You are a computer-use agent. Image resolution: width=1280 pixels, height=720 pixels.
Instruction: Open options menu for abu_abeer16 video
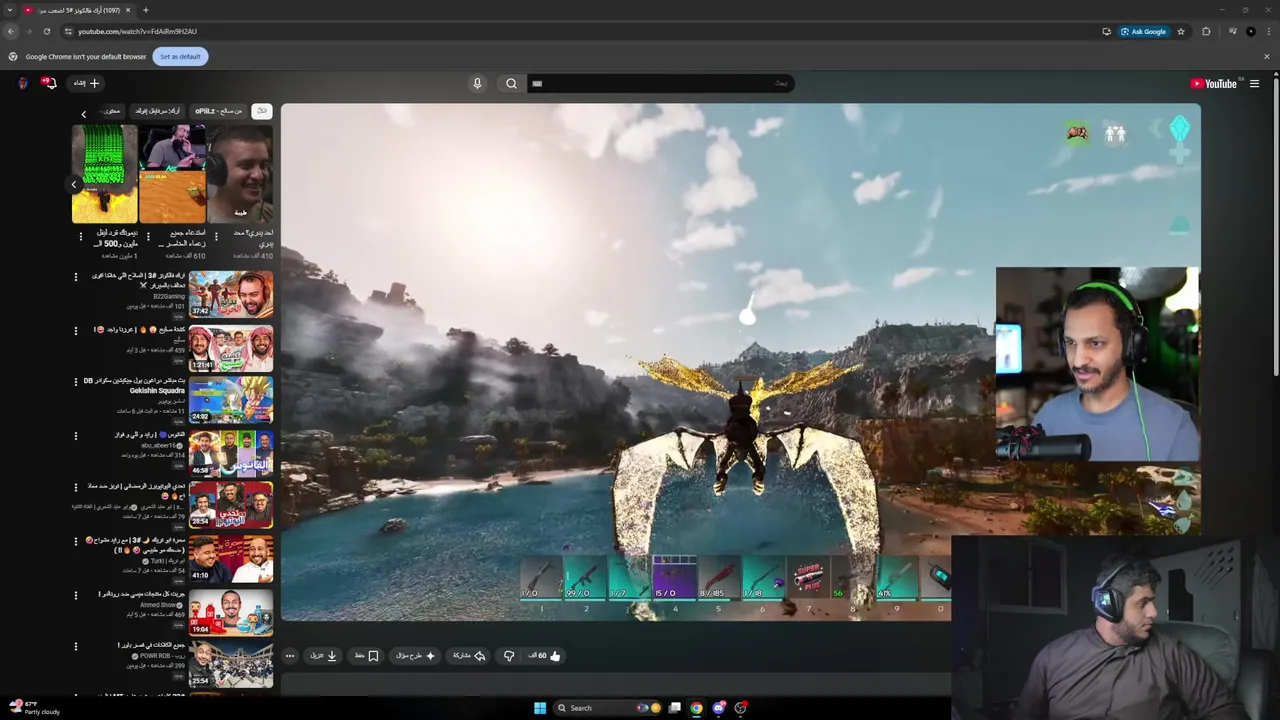click(75, 436)
